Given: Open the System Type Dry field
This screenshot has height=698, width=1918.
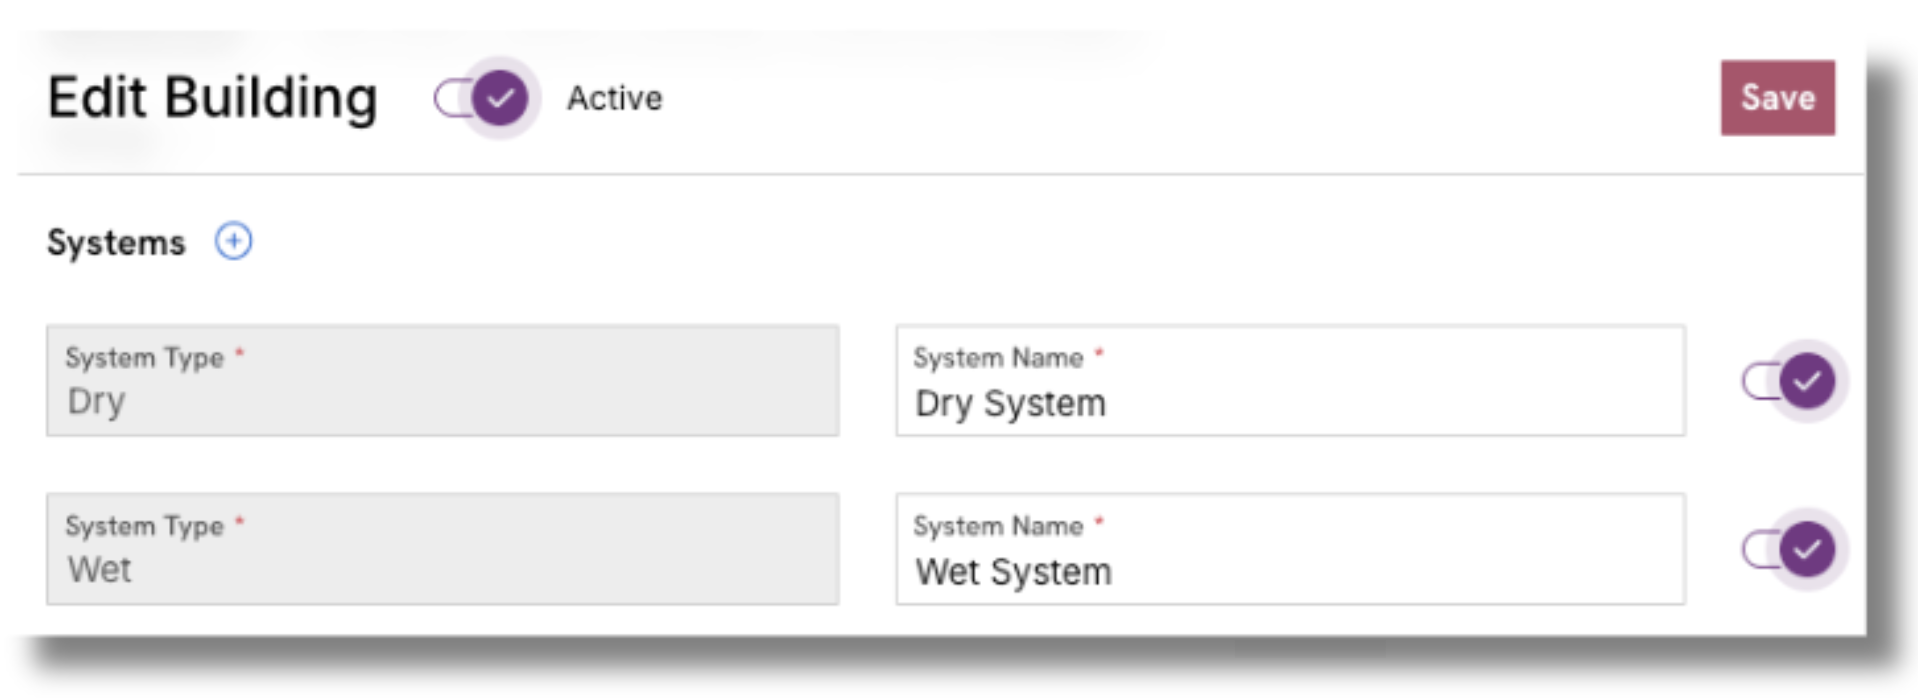Looking at the screenshot, I should (442, 380).
